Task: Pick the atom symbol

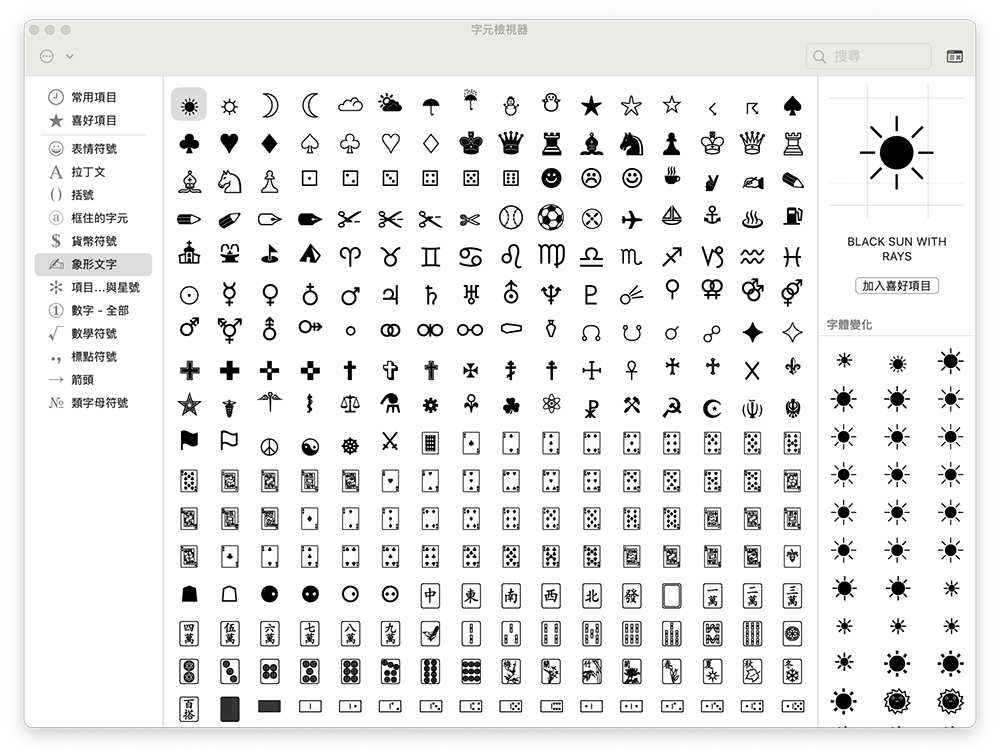Action: 551,404
